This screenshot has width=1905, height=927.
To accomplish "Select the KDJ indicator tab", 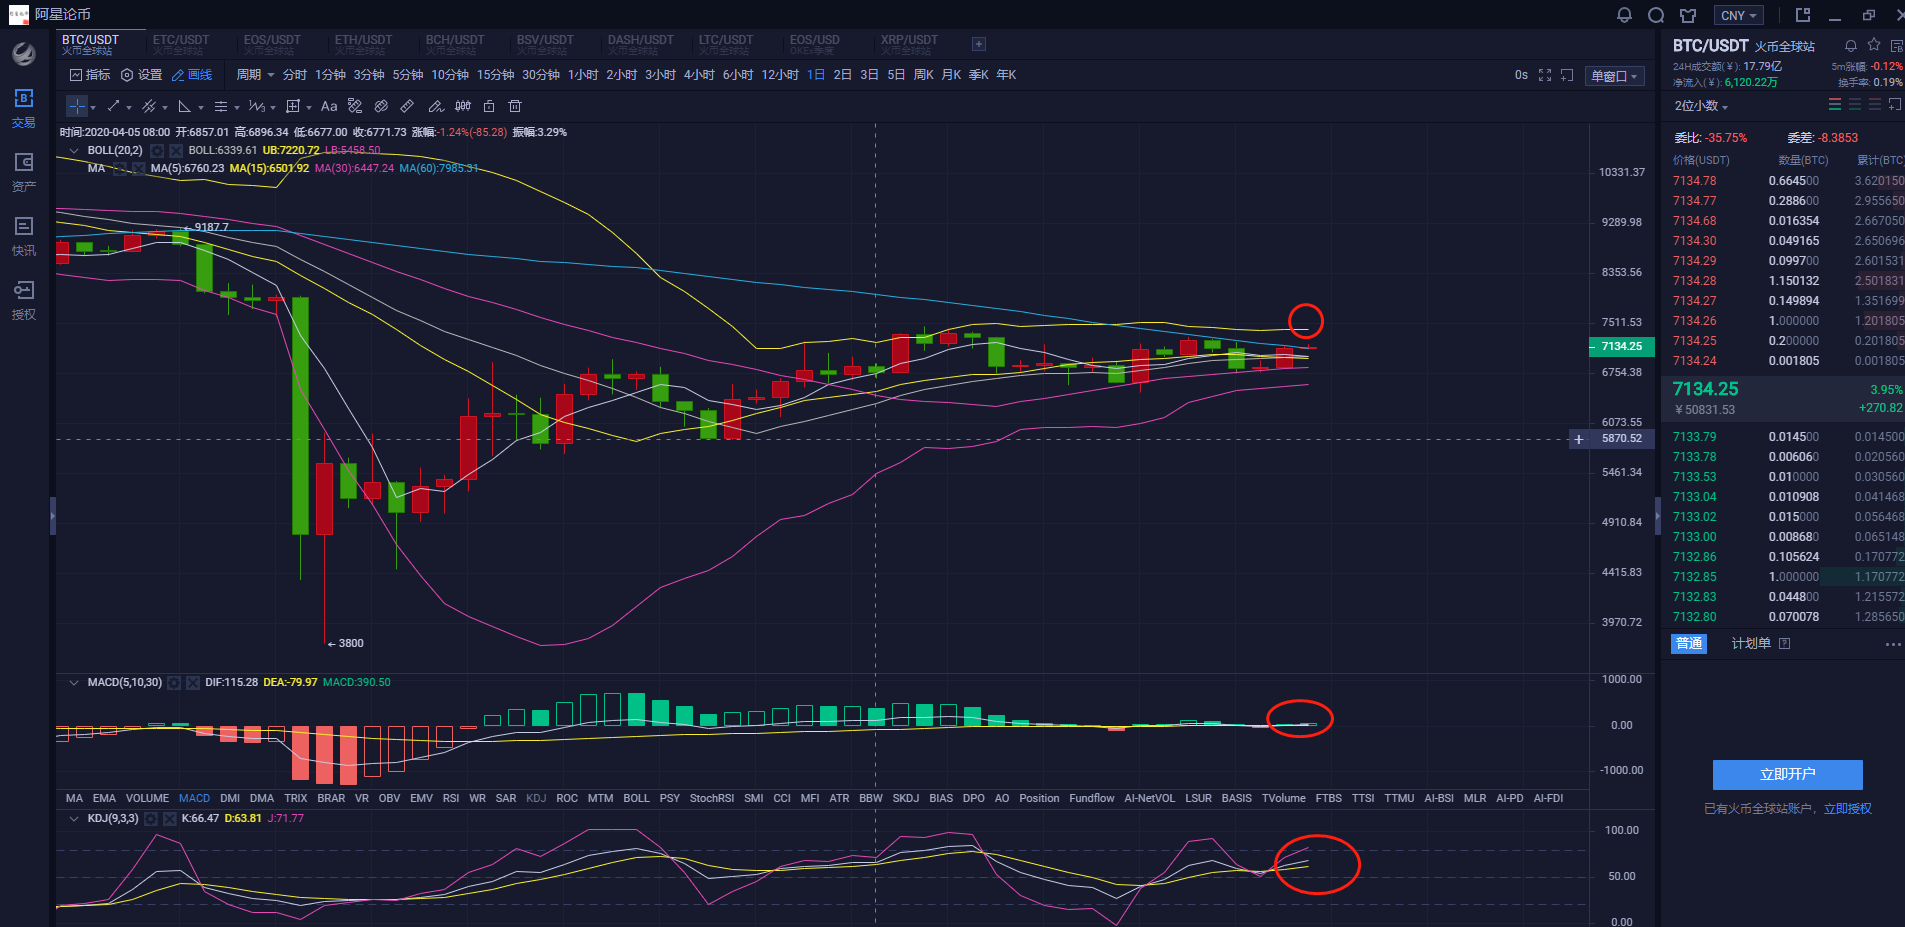I will click(536, 798).
